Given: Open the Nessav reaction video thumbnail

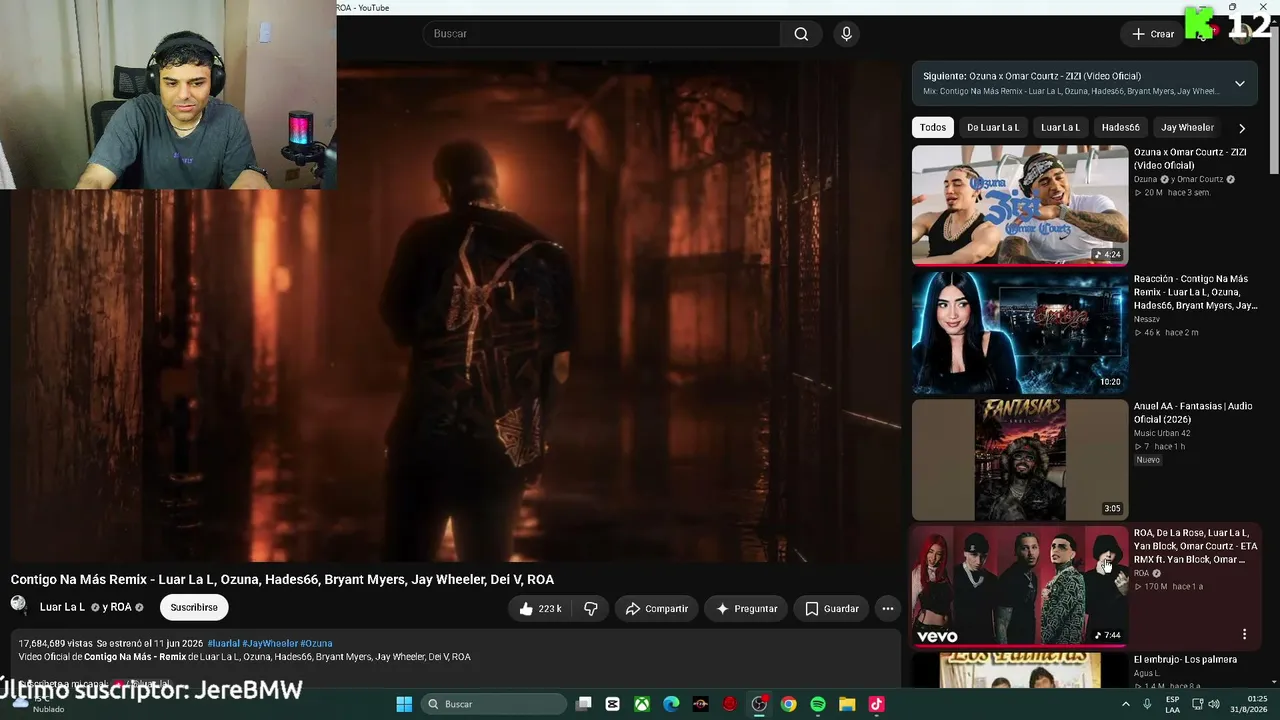Looking at the screenshot, I should pyautogui.click(x=1020, y=332).
